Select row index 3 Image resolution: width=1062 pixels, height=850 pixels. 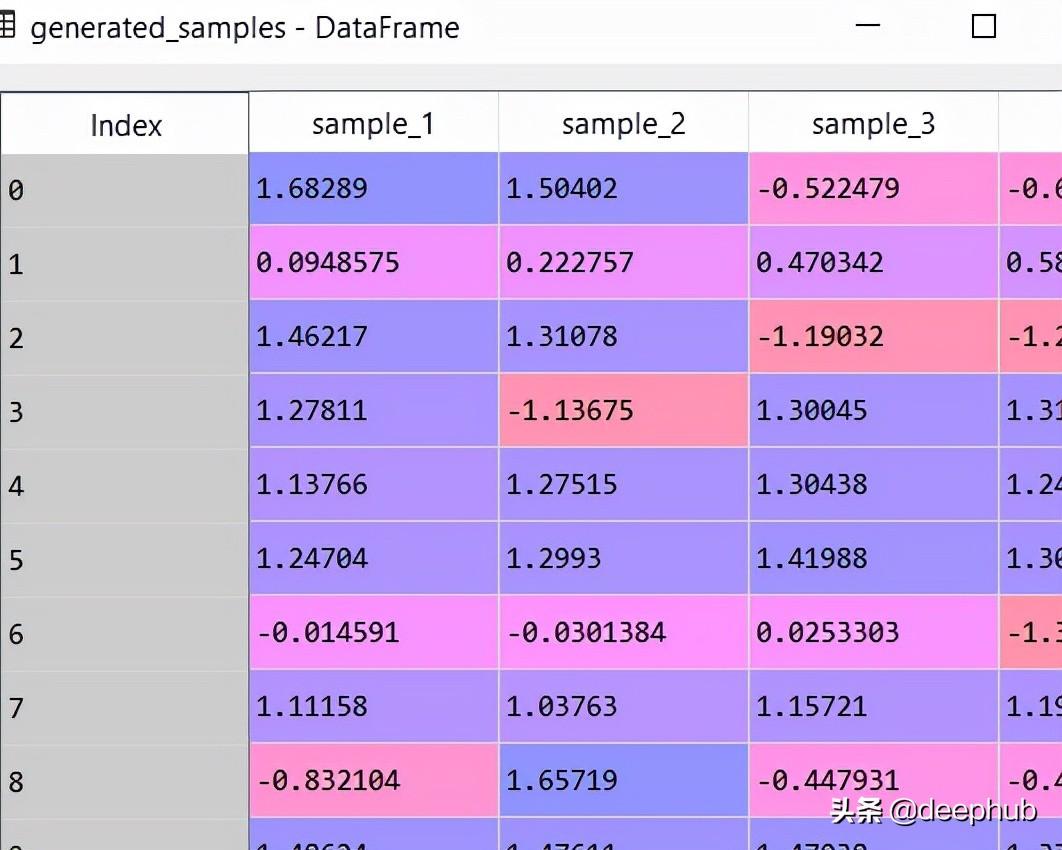[x=125, y=410]
